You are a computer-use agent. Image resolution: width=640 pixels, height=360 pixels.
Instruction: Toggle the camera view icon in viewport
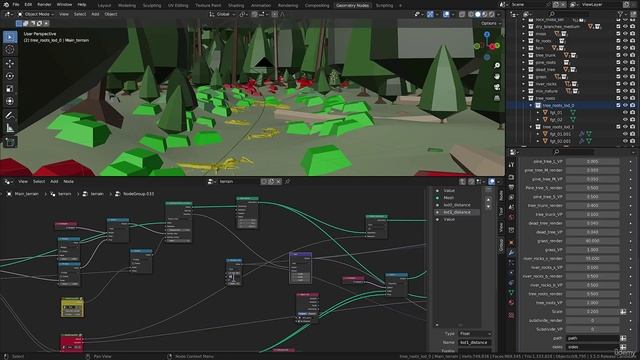(497, 87)
